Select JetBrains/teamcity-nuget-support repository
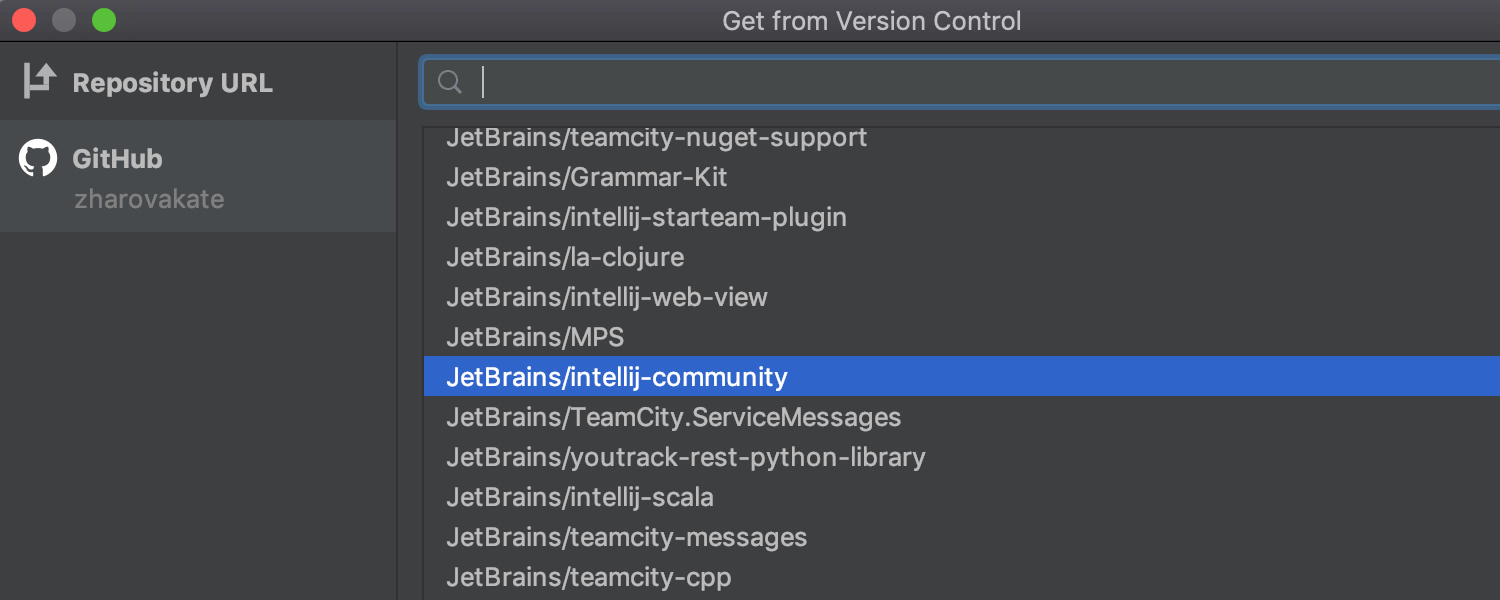Viewport: 1500px width, 600px height. (x=656, y=138)
